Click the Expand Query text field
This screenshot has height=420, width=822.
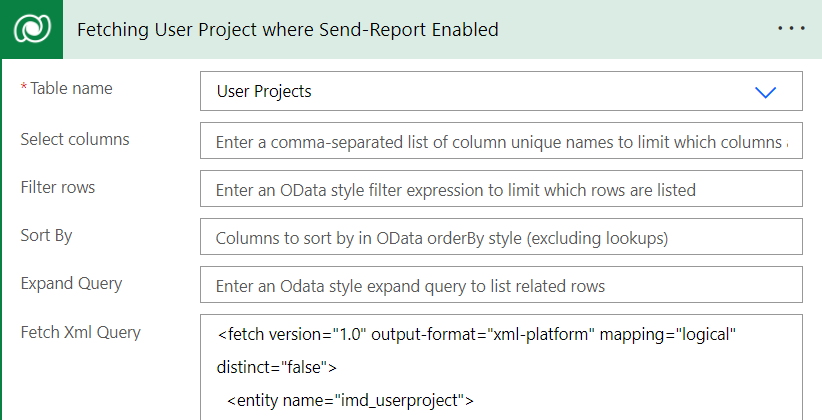(x=501, y=286)
